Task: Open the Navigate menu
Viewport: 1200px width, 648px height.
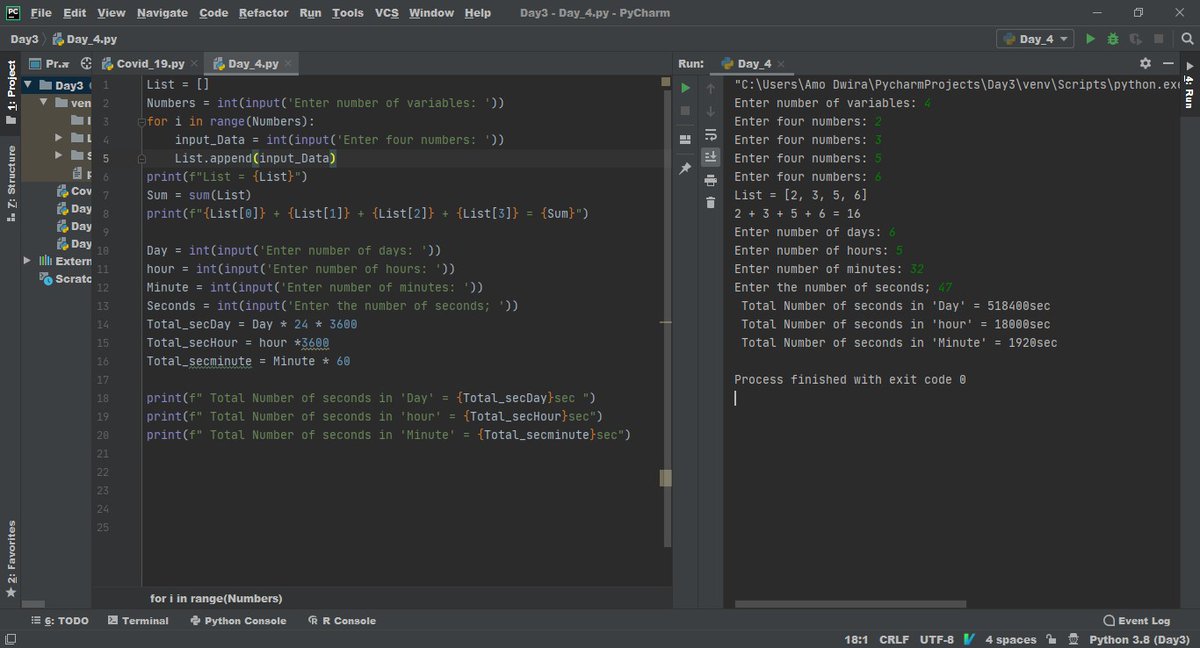Action: coord(162,13)
